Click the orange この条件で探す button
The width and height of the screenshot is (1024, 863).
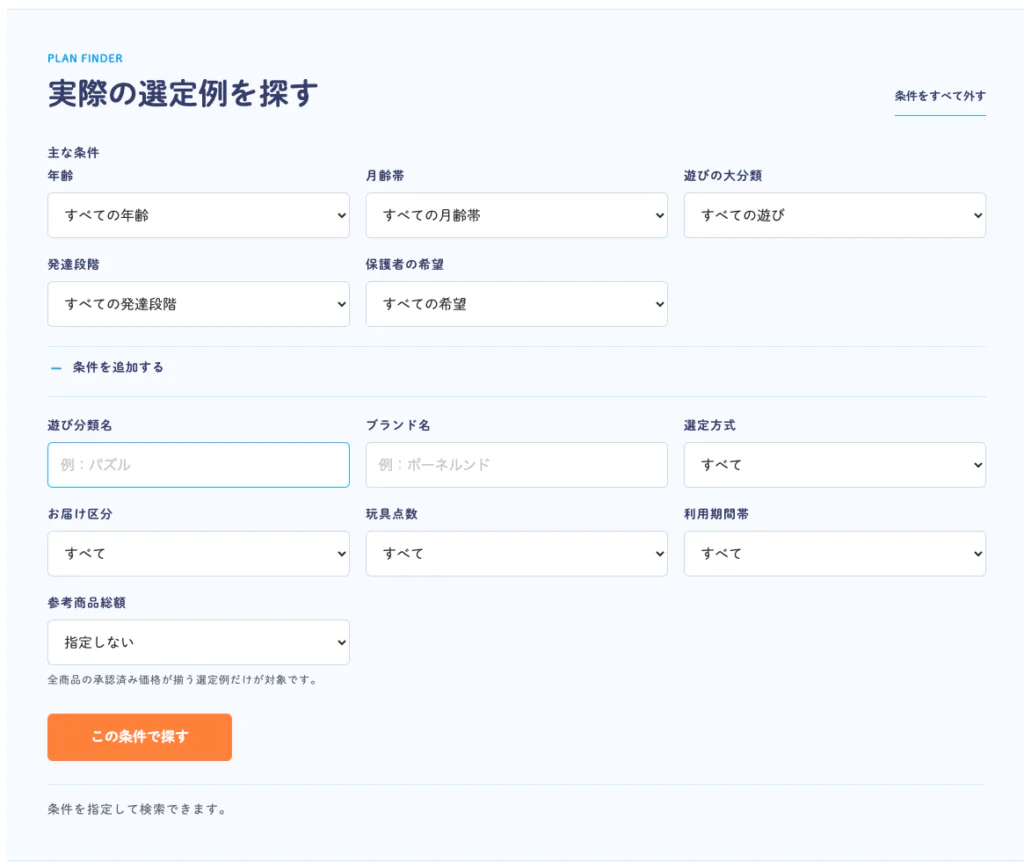pos(140,737)
